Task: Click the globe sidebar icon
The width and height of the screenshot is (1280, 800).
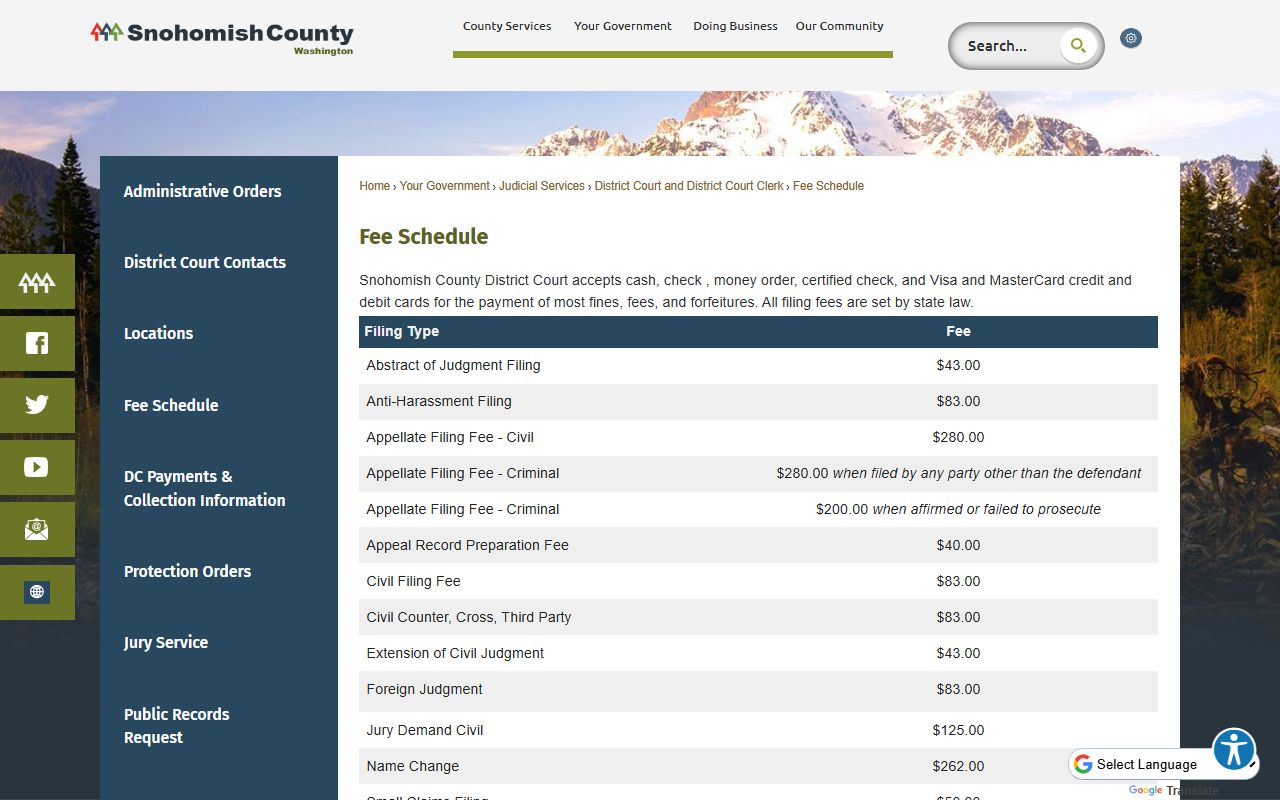Action: [x=37, y=592]
